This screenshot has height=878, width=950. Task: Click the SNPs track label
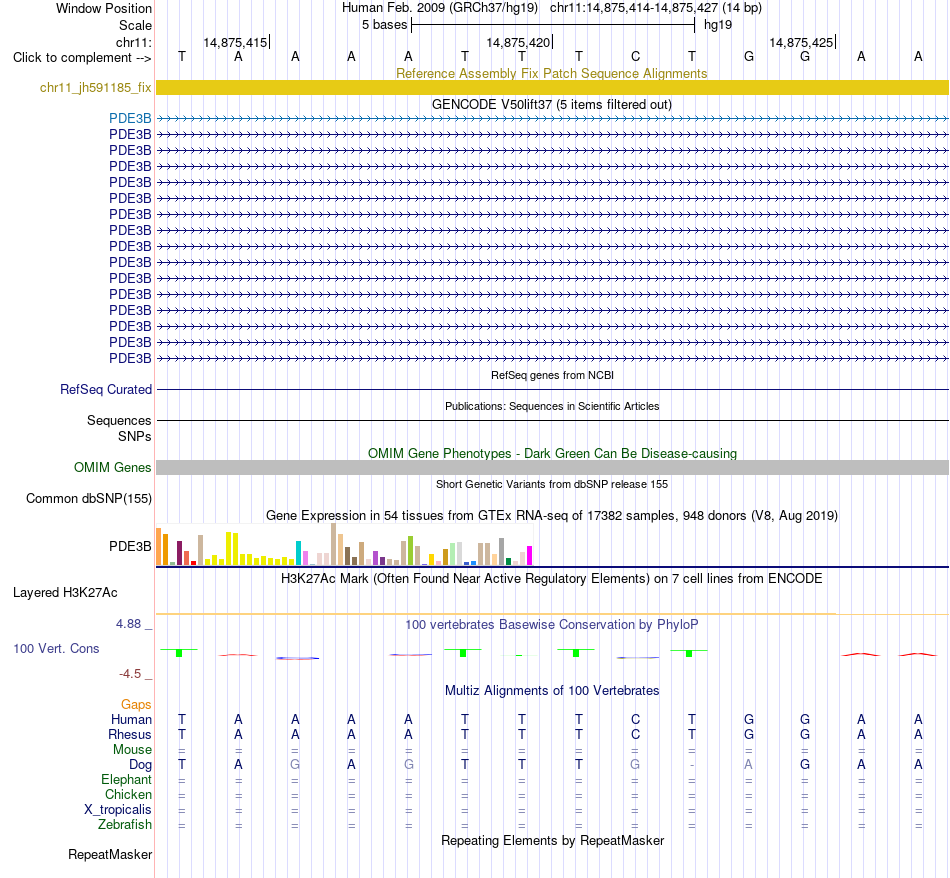pyautogui.click(x=135, y=436)
